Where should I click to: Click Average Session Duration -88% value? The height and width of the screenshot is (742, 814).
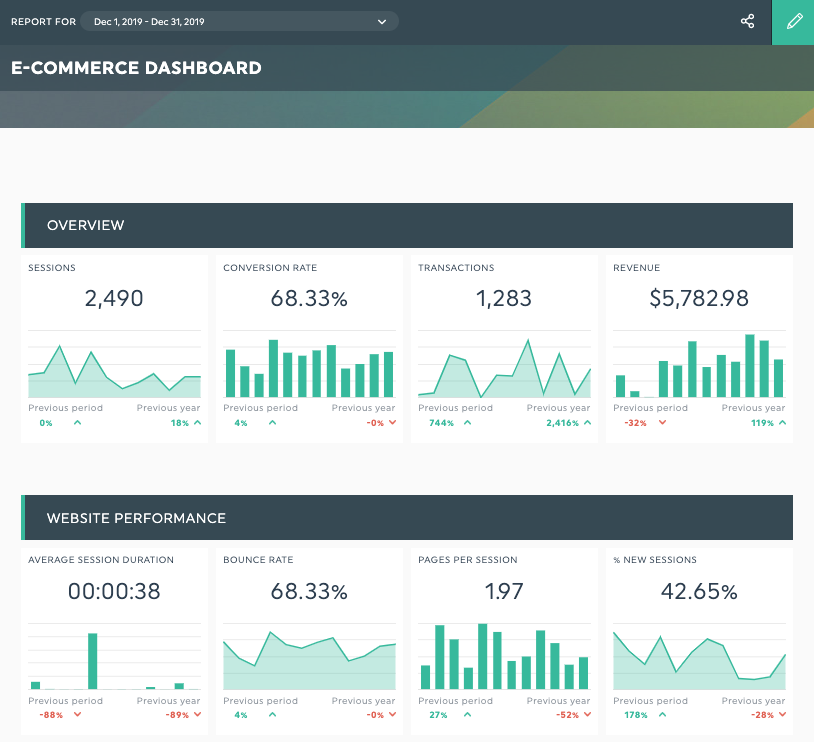click(x=51, y=715)
